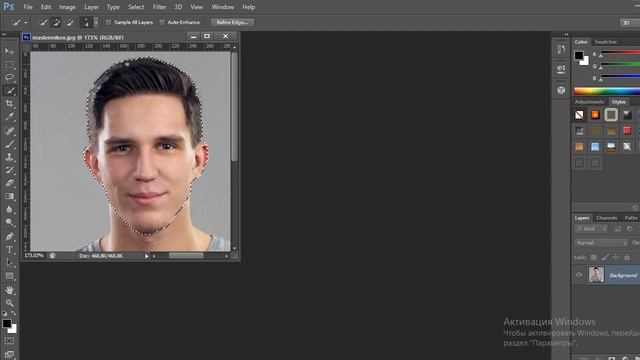Select the Path Selection tool
This screenshot has height=360, width=640.
tap(9, 262)
